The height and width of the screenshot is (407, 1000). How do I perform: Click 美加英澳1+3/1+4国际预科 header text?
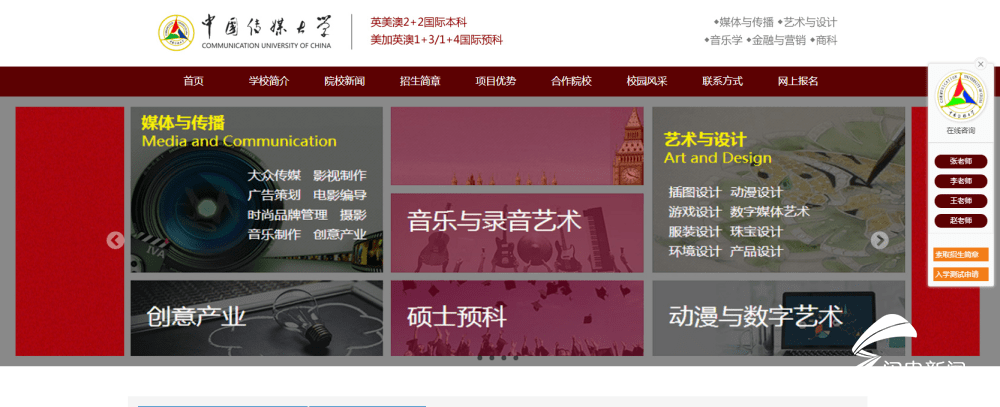[x=436, y=40]
